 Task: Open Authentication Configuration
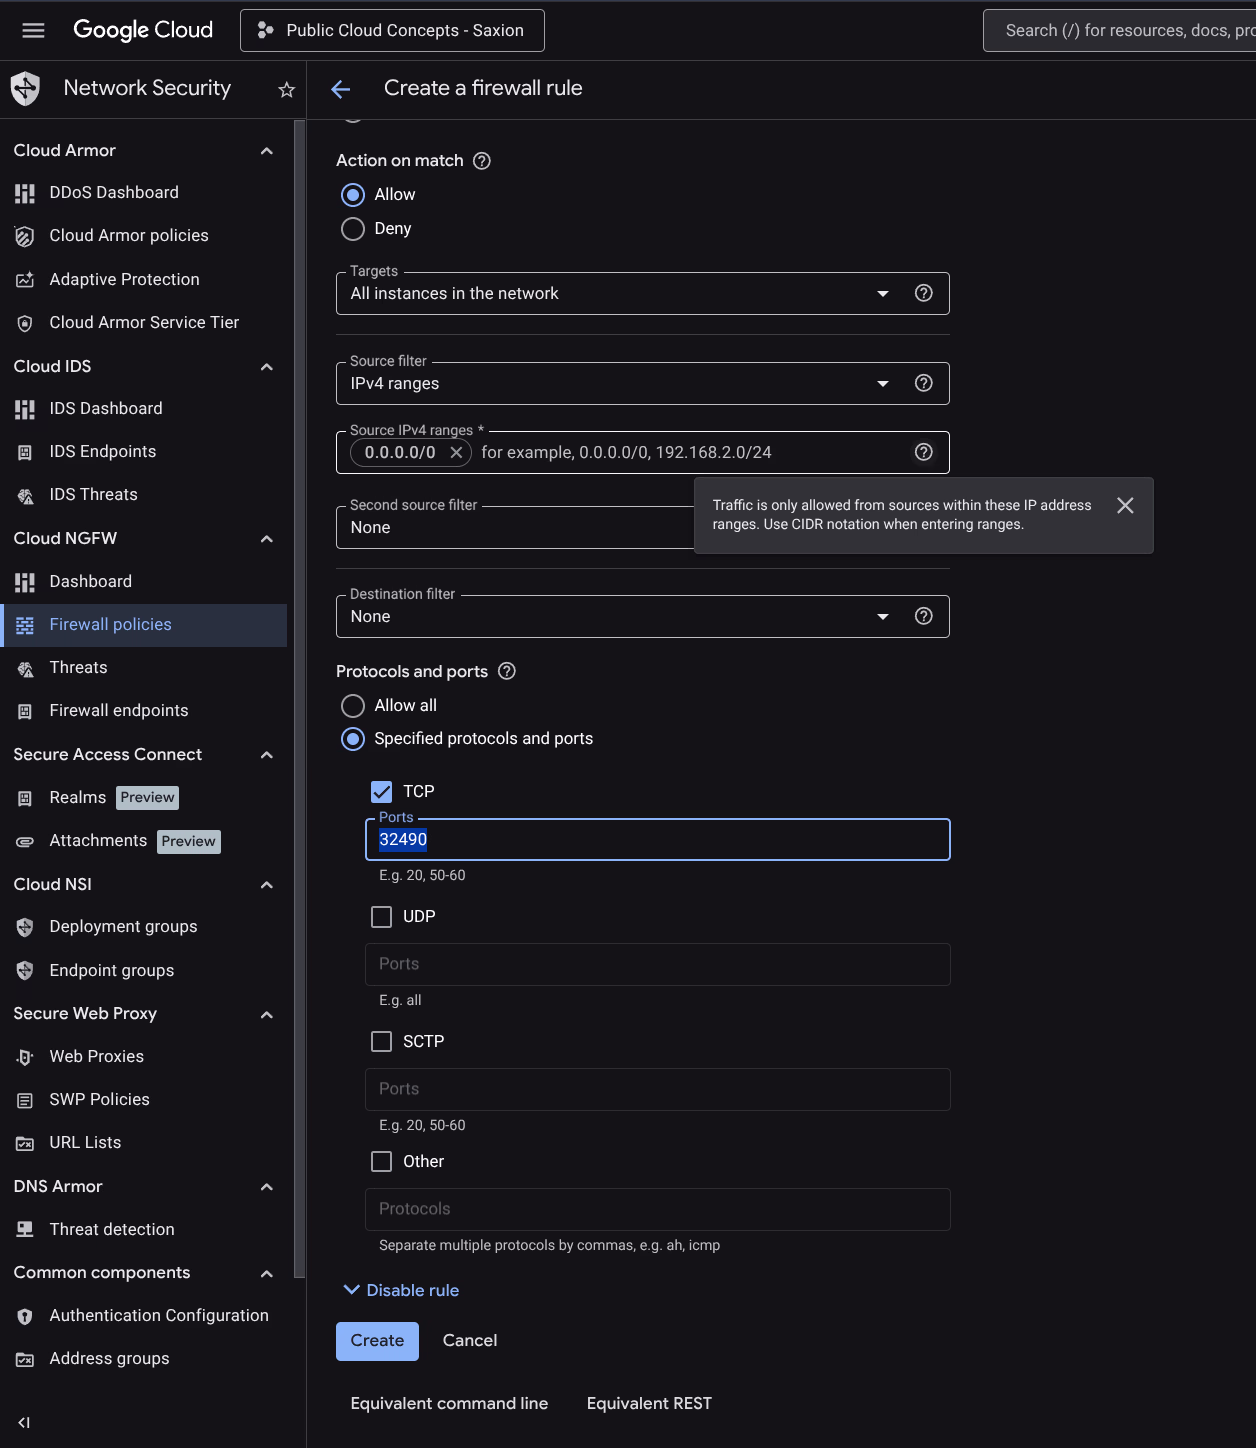(159, 1315)
